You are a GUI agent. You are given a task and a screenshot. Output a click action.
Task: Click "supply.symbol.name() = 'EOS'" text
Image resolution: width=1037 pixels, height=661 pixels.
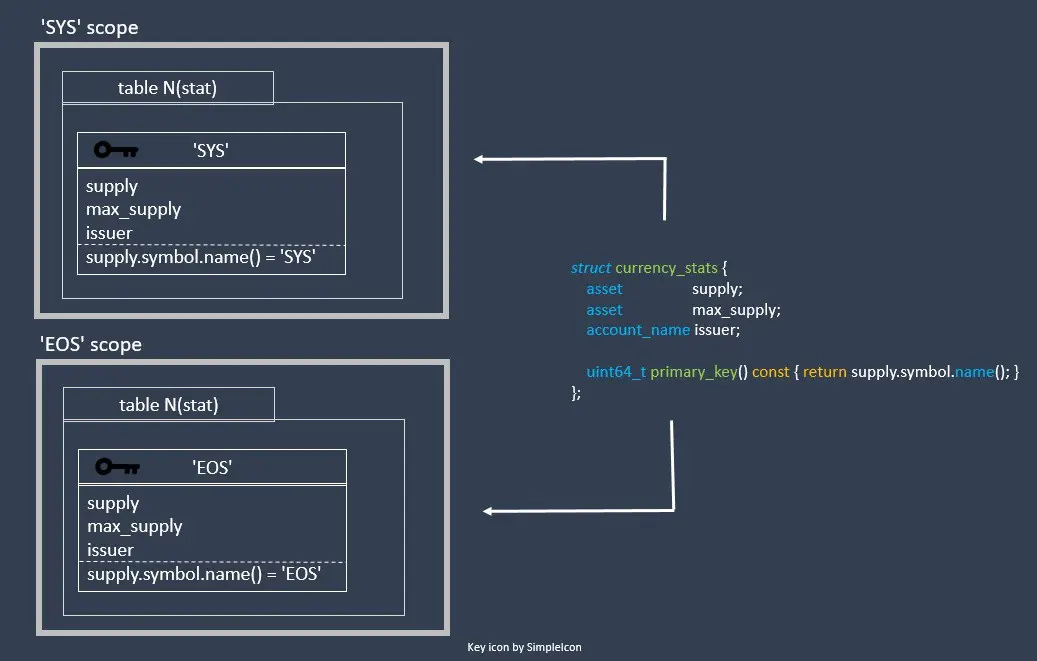(x=204, y=574)
